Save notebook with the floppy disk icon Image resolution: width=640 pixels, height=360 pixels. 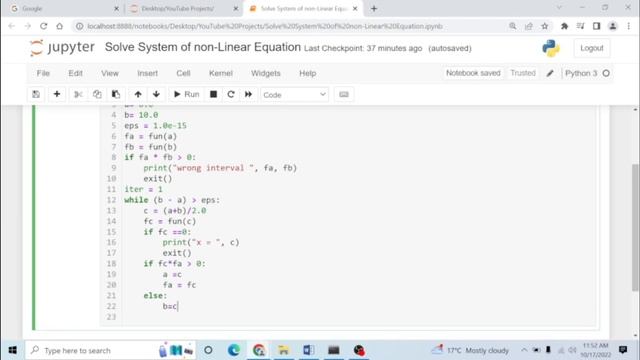pyautogui.click(x=36, y=94)
